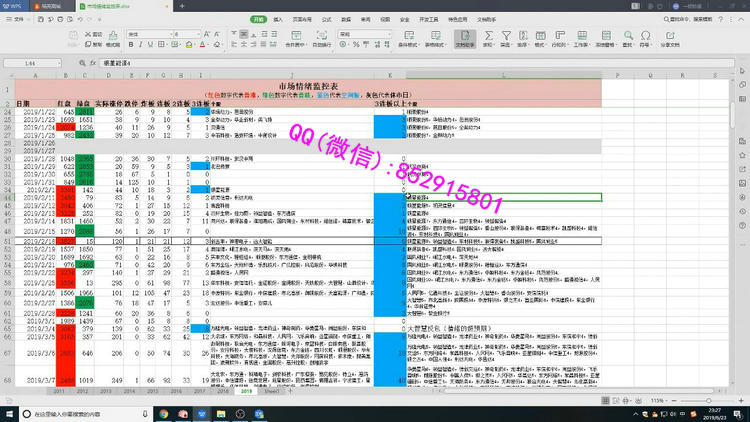Expand the Name Box dropdown showing L44
The width and height of the screenshot is (750, 422).
[60, 62]
